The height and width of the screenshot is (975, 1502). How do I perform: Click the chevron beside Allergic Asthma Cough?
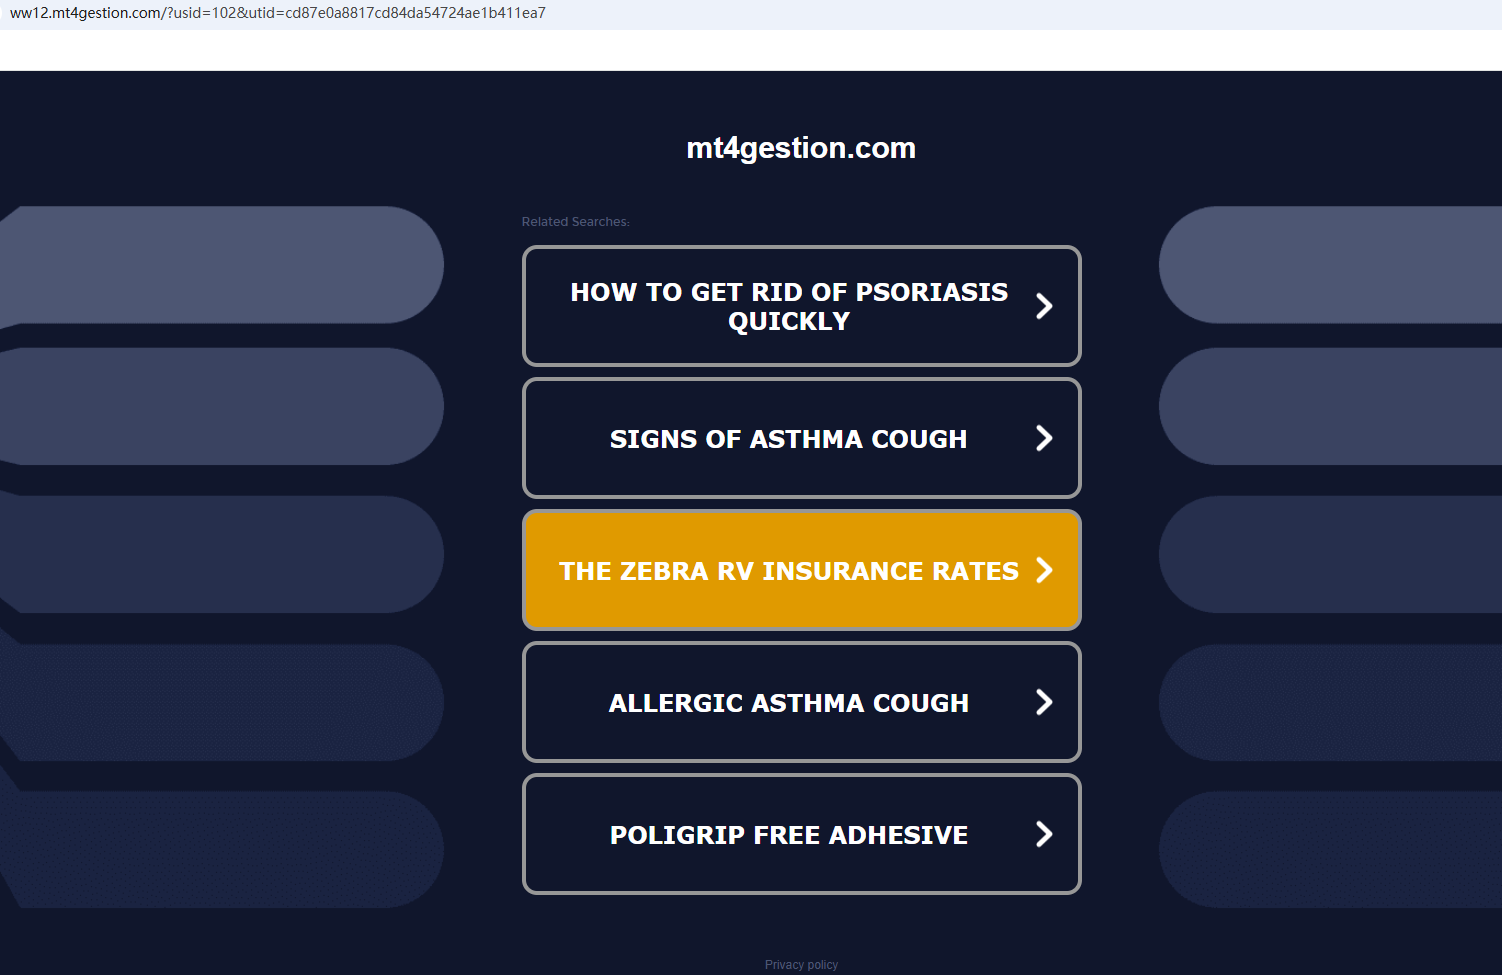point(1044,702)
